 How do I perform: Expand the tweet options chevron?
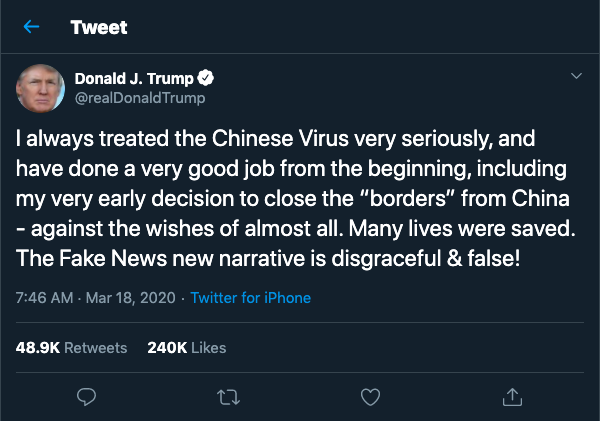pos(576,76)
